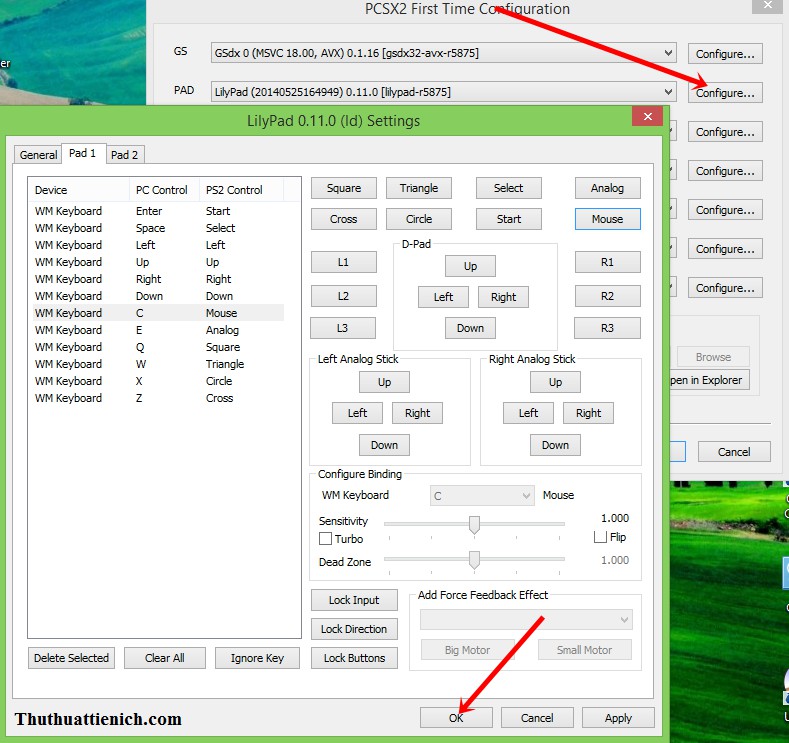The width and height of the screenshot is (789, 743).
Task: Bind the Triangle button
Action: coord(419,188)
